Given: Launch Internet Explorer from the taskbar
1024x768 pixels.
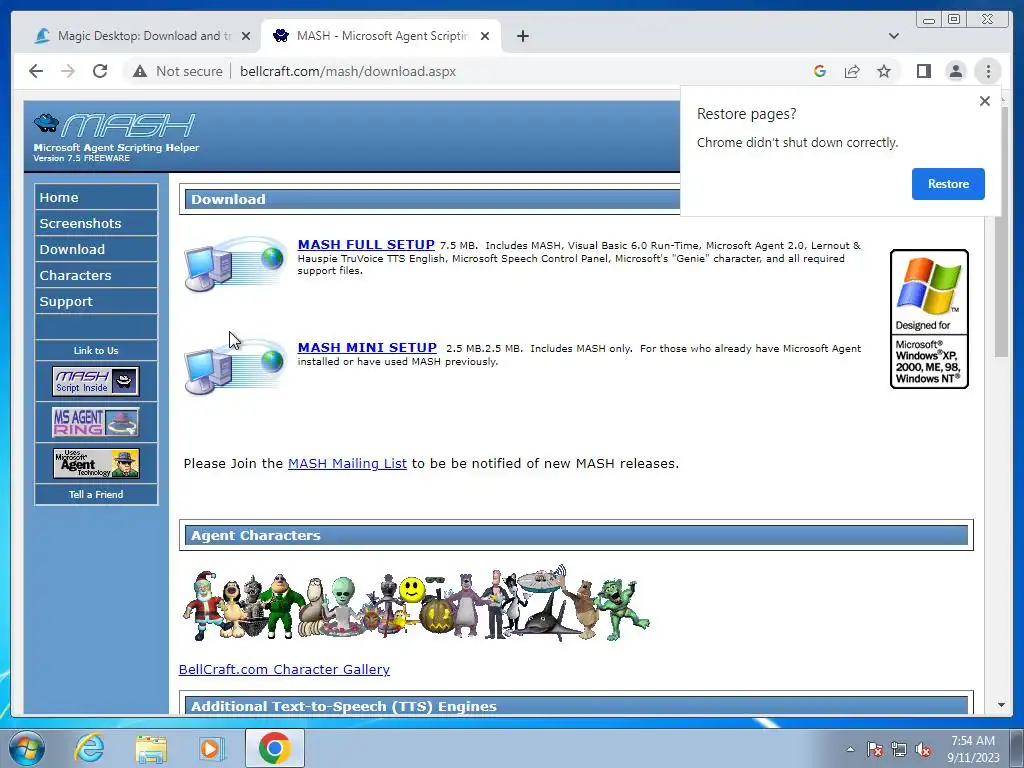Looking at the screenshot, I should click(89, 748).
